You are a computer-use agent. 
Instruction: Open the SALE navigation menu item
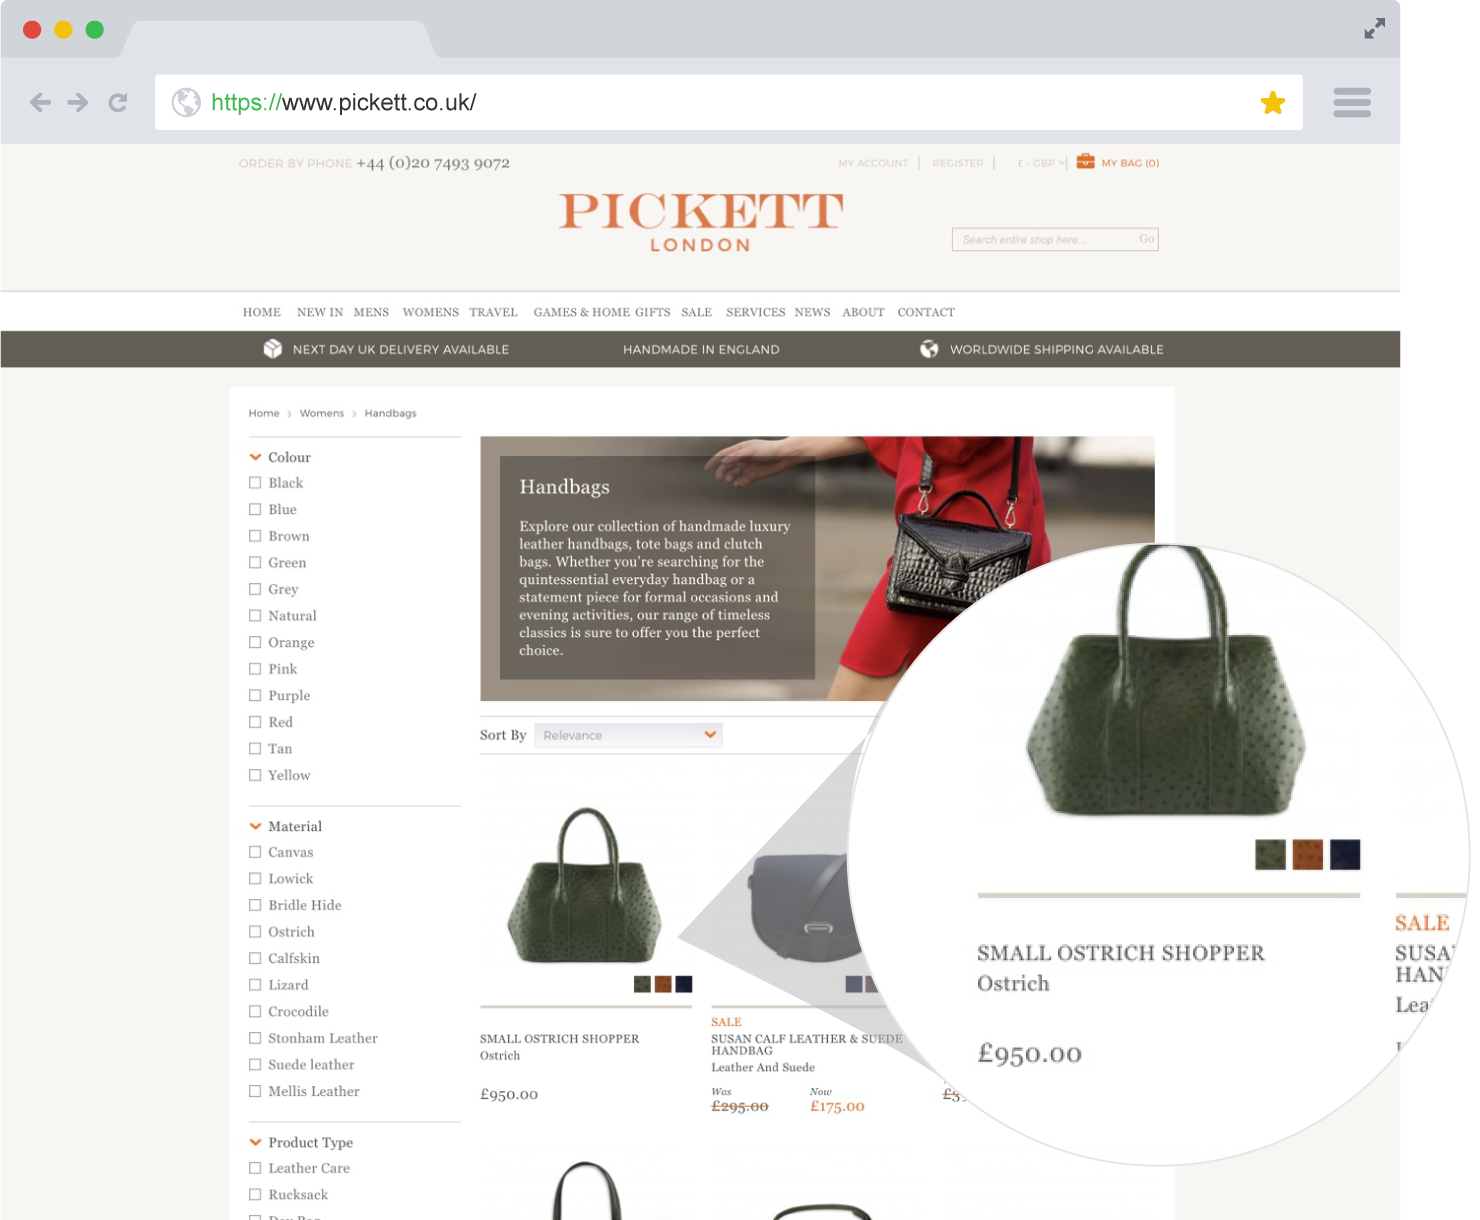(x=696, y=312)
